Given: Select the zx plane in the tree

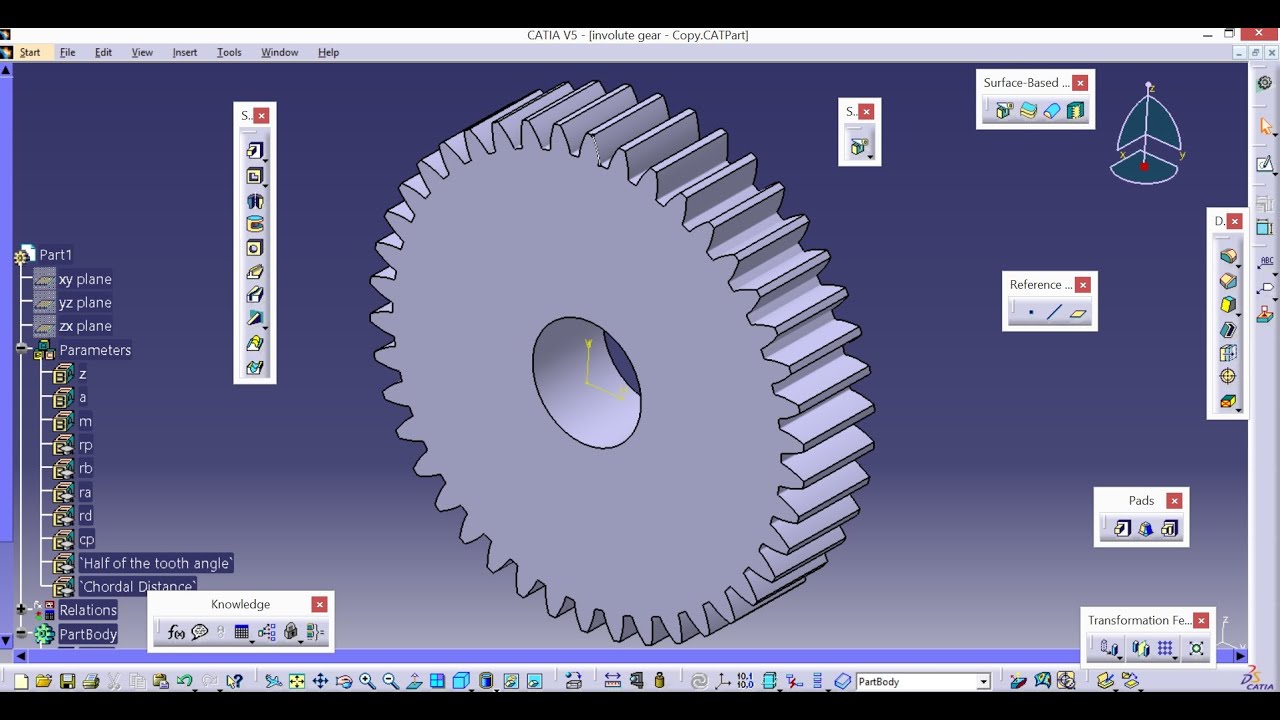Looking at the screenshot, I should (x=85, y=326).
